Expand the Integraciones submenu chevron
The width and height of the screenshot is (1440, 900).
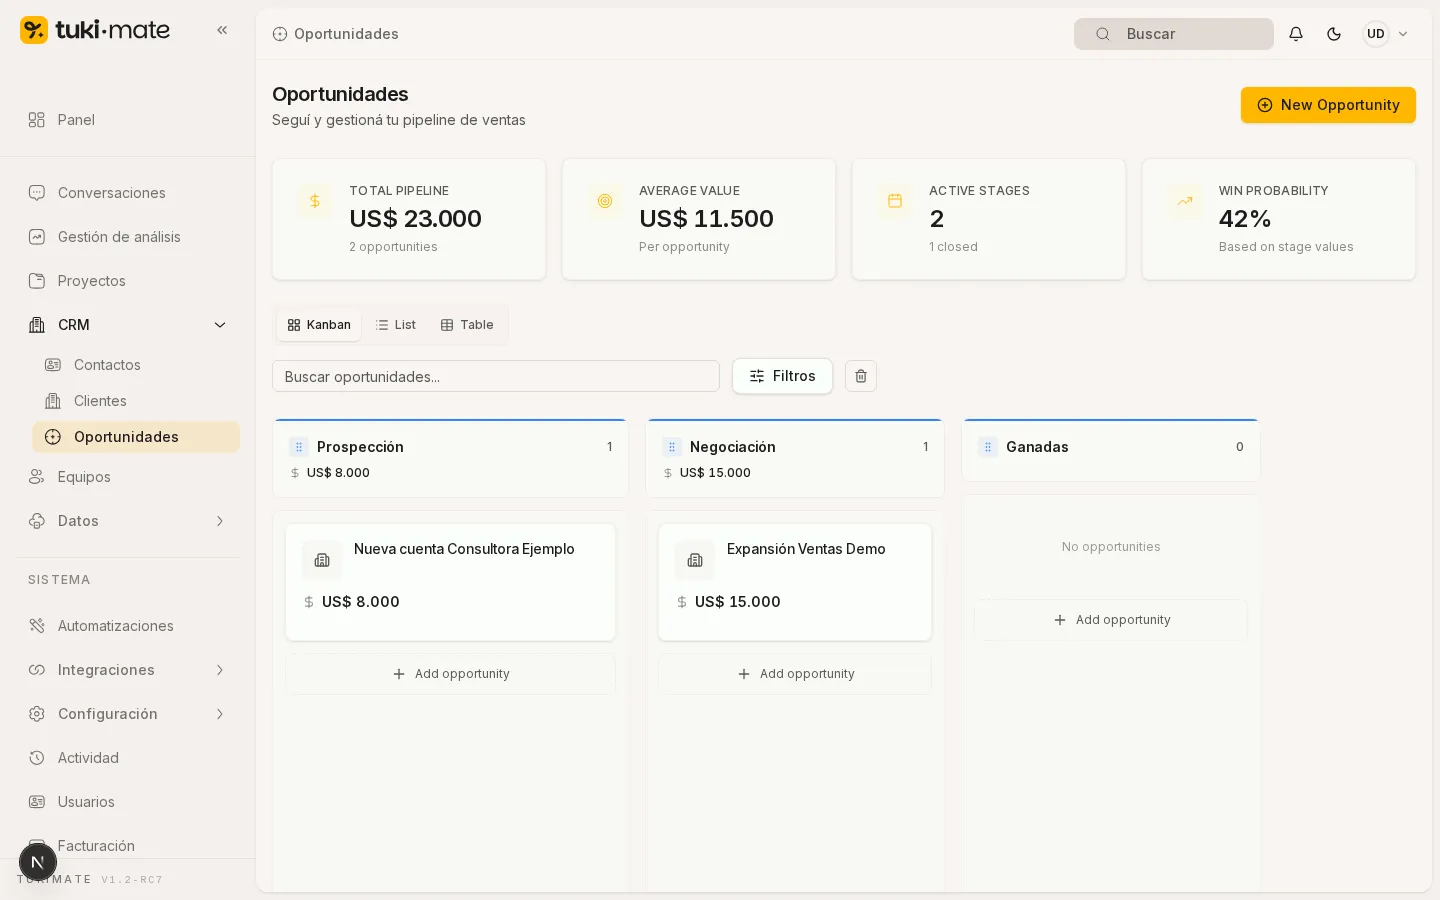coord(220,670)
